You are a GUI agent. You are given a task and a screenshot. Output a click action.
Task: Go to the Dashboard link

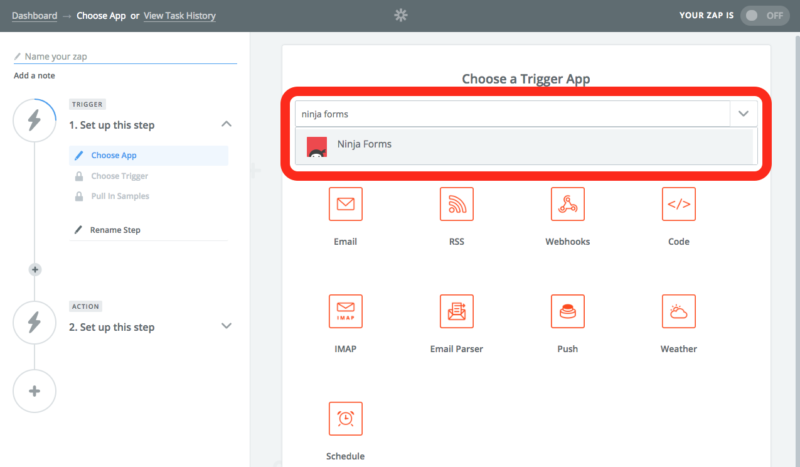[x=35, y=16]
